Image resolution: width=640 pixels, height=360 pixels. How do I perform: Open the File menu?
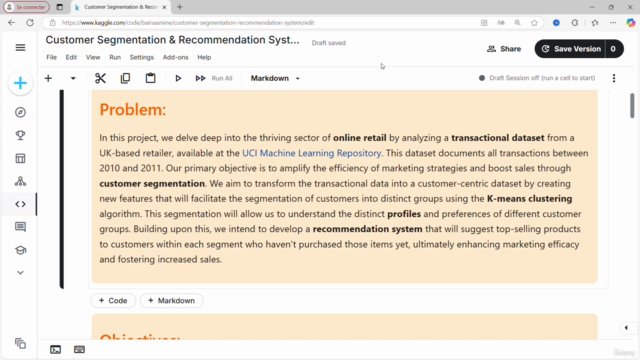[51, 57]
